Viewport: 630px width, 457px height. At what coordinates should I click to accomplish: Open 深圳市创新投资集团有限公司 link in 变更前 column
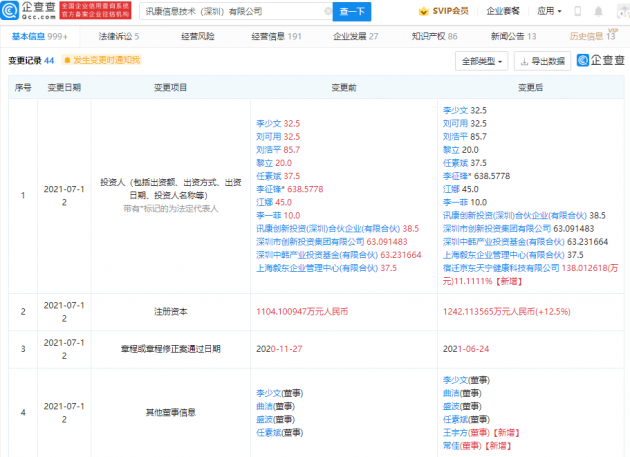pos(310,242)
